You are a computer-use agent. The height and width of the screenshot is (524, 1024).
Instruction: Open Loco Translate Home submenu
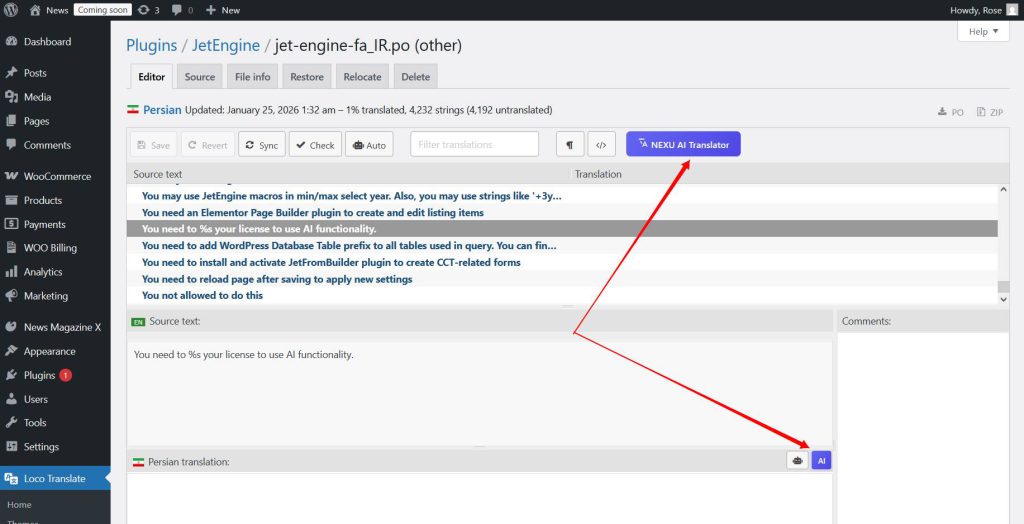pos(19,504)
